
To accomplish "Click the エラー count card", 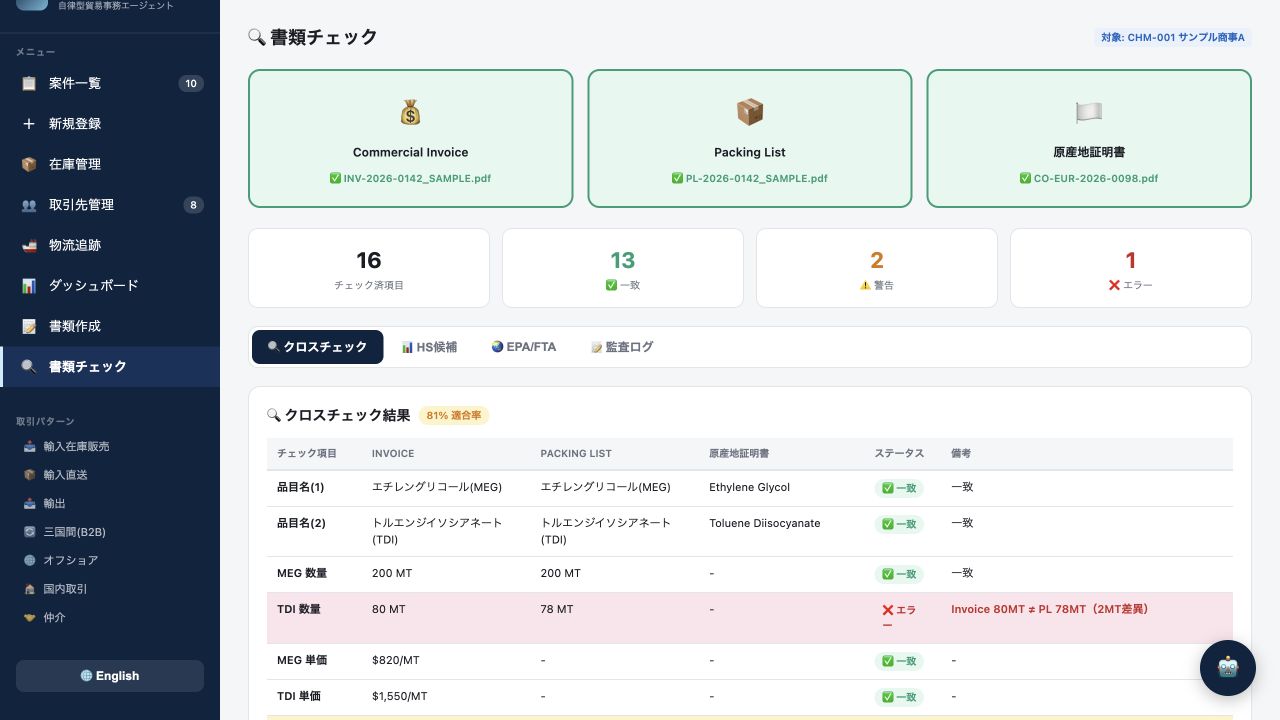I will [x=1131, y=268].
